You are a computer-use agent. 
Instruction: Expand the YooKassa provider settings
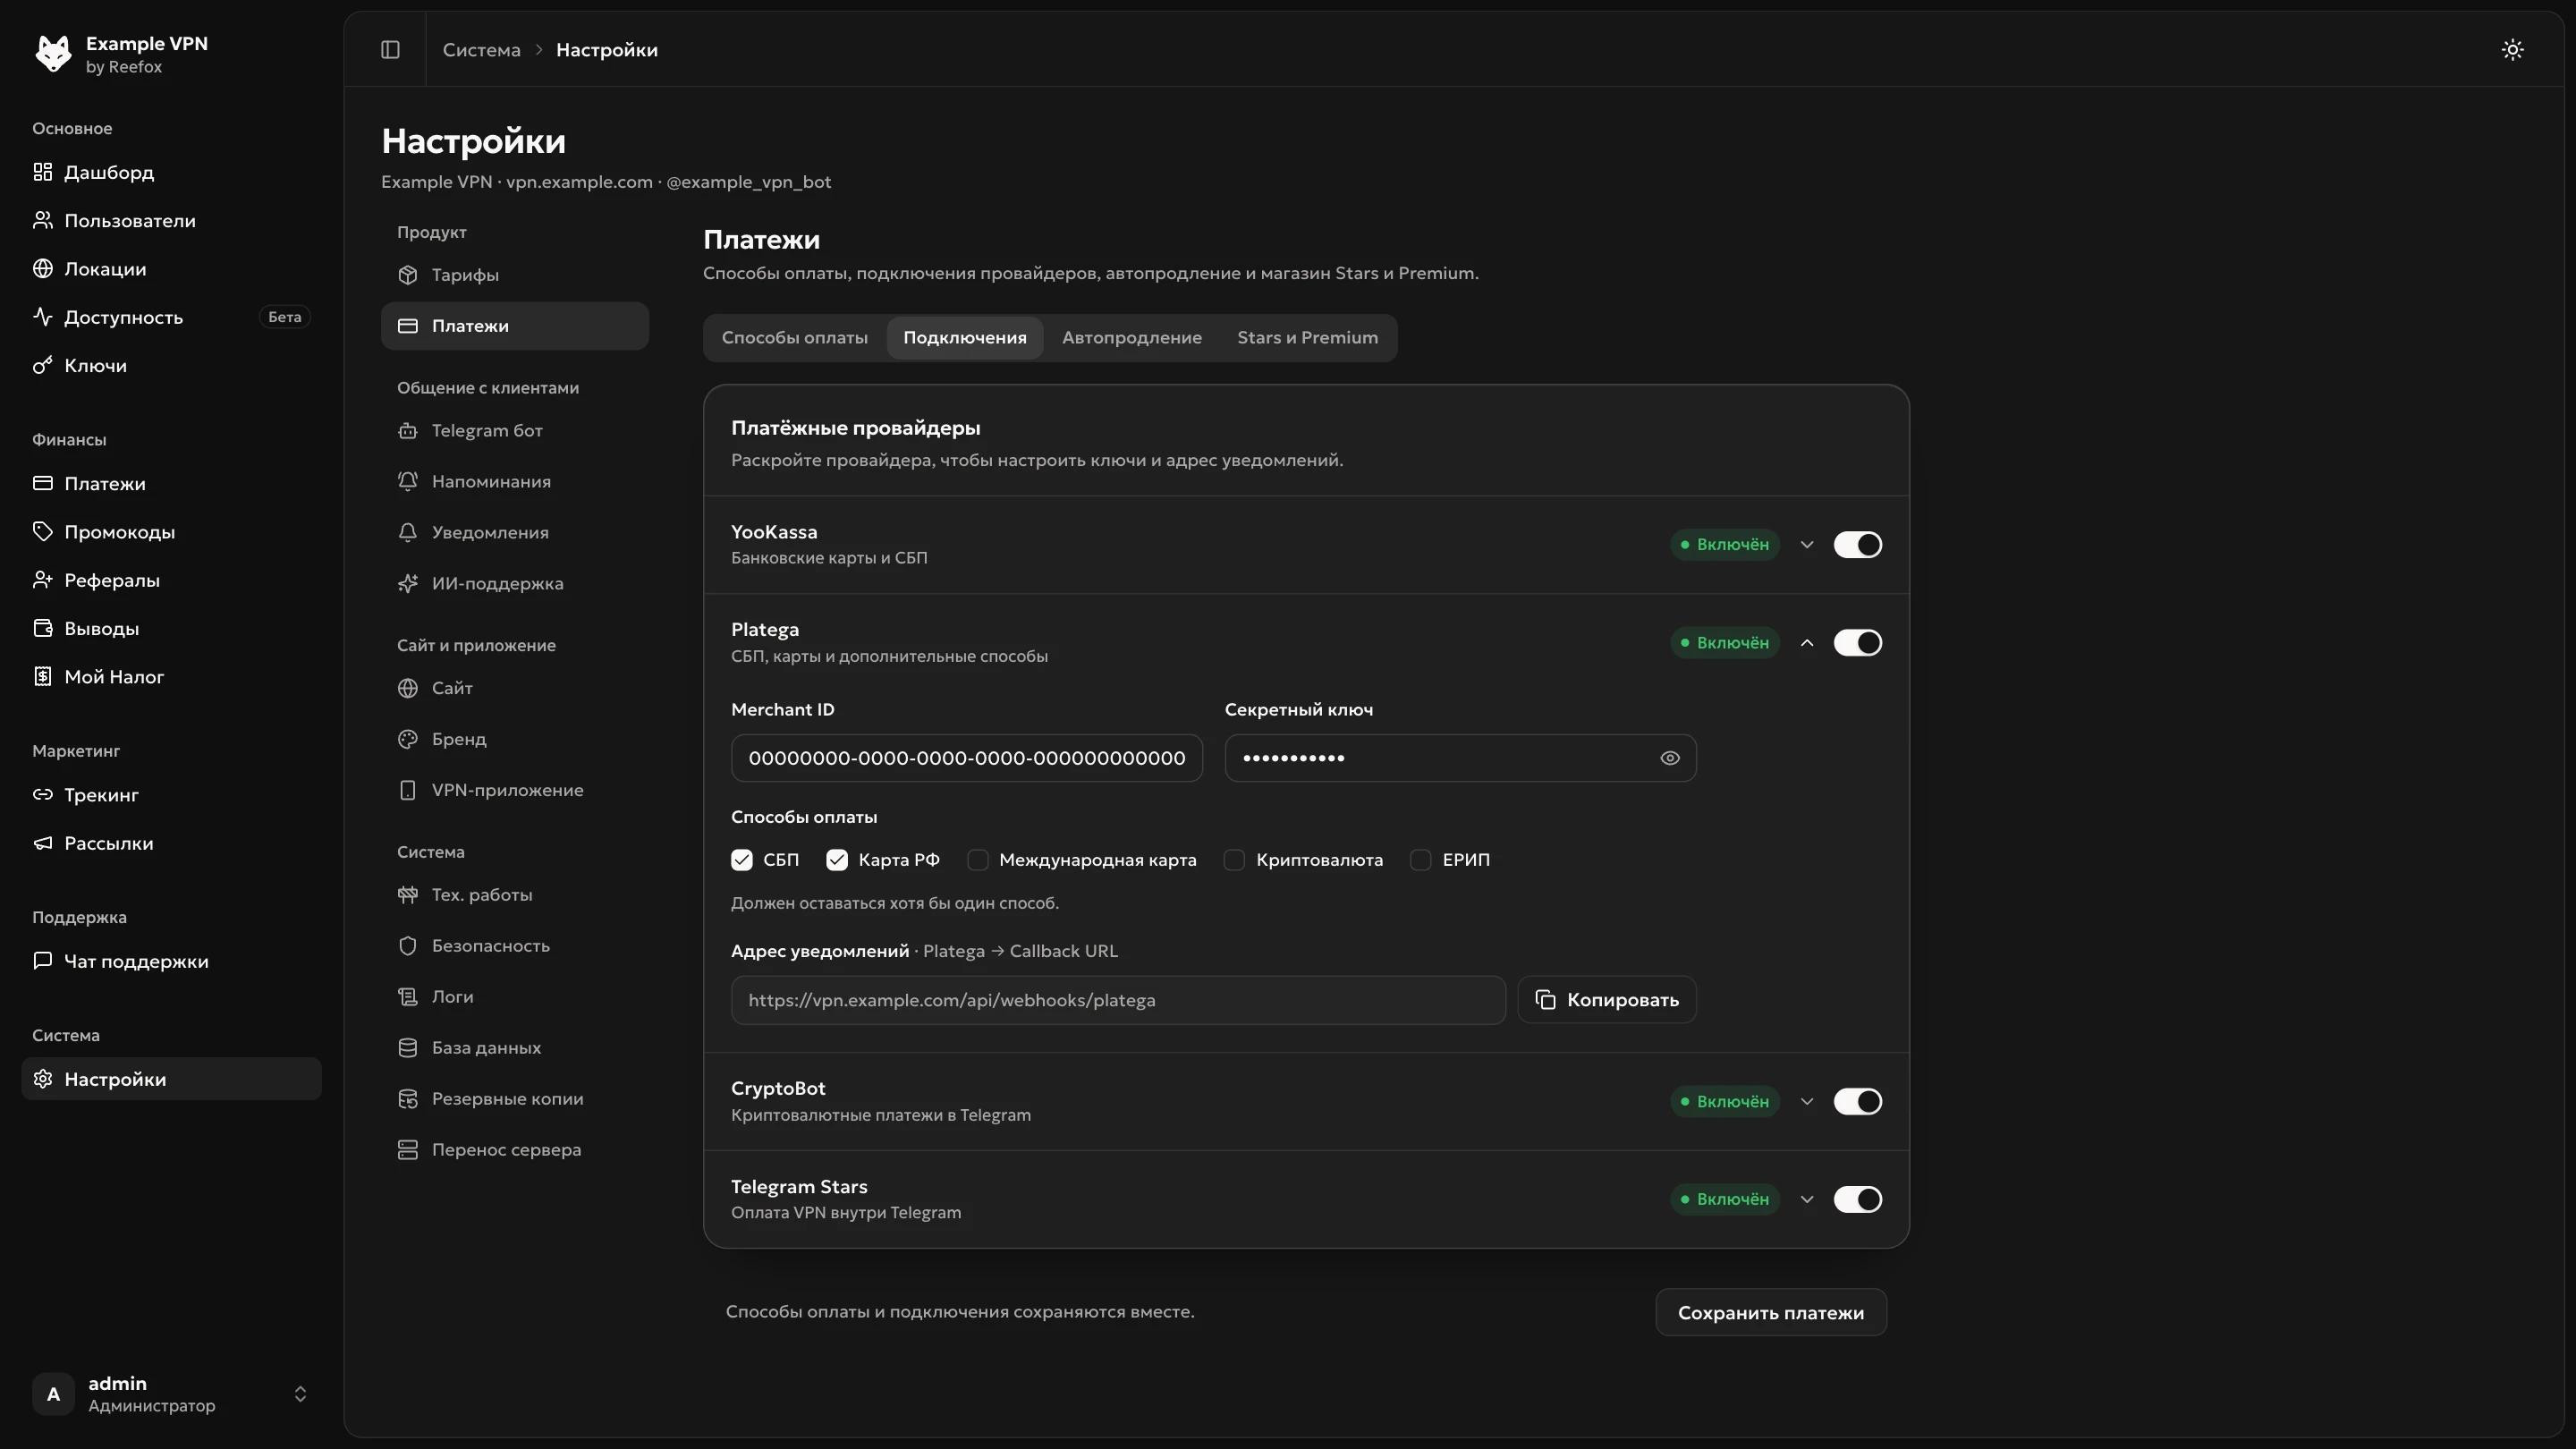click(1806, 544)
